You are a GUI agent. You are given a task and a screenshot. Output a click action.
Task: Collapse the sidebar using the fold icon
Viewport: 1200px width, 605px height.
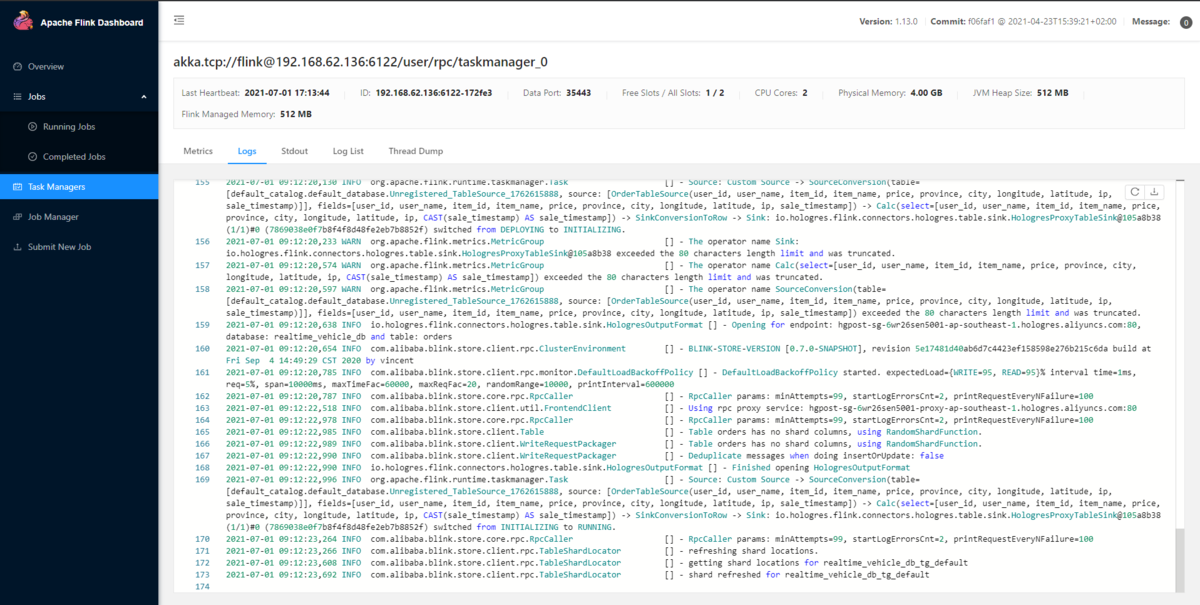coord(178,20)
